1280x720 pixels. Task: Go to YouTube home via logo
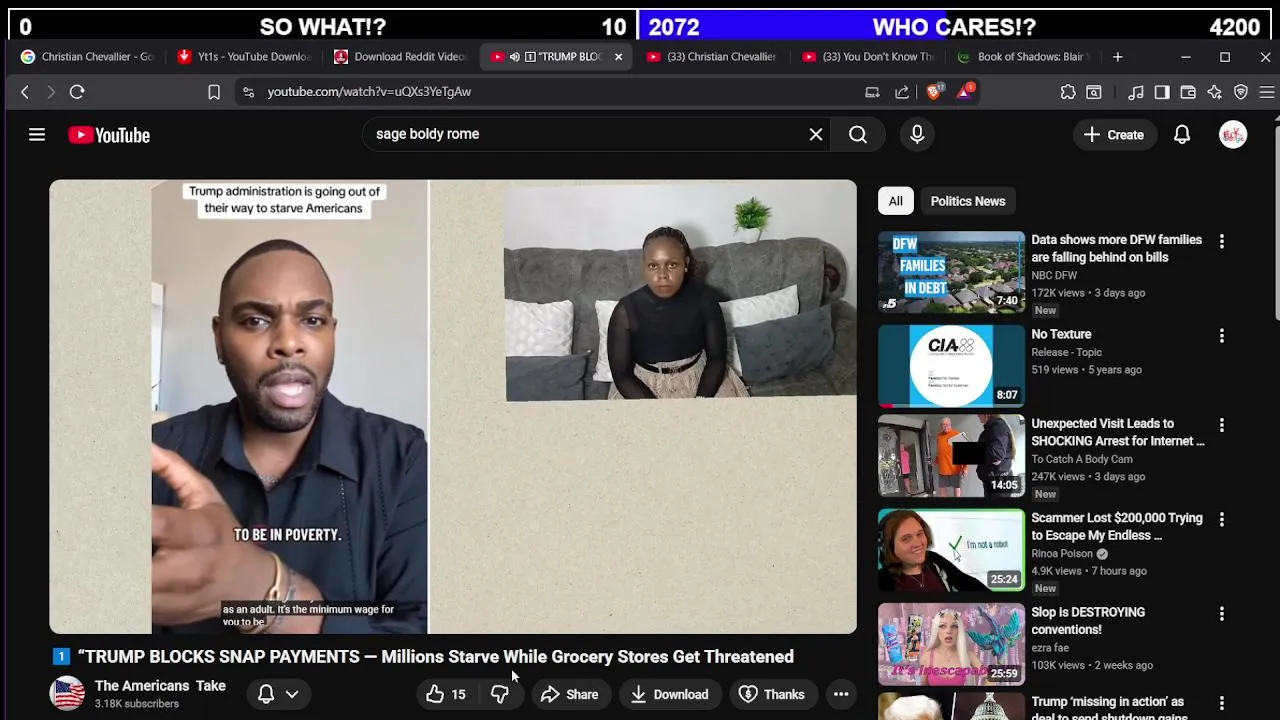109,135
